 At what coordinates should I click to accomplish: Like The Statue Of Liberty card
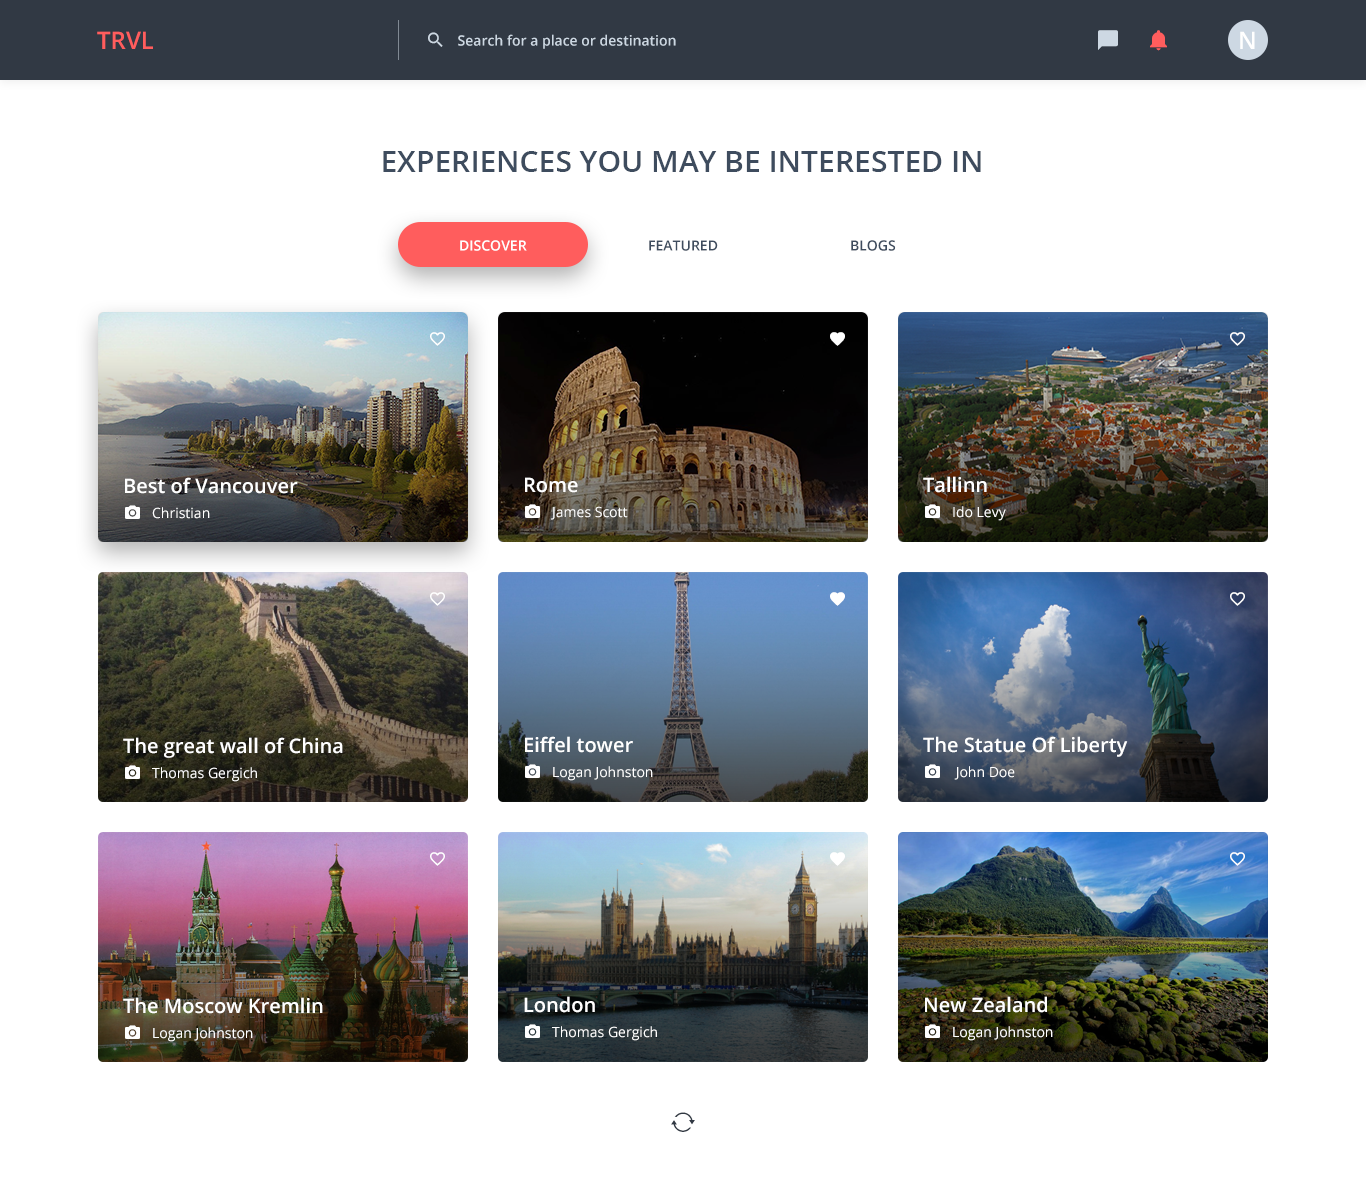1237,599
